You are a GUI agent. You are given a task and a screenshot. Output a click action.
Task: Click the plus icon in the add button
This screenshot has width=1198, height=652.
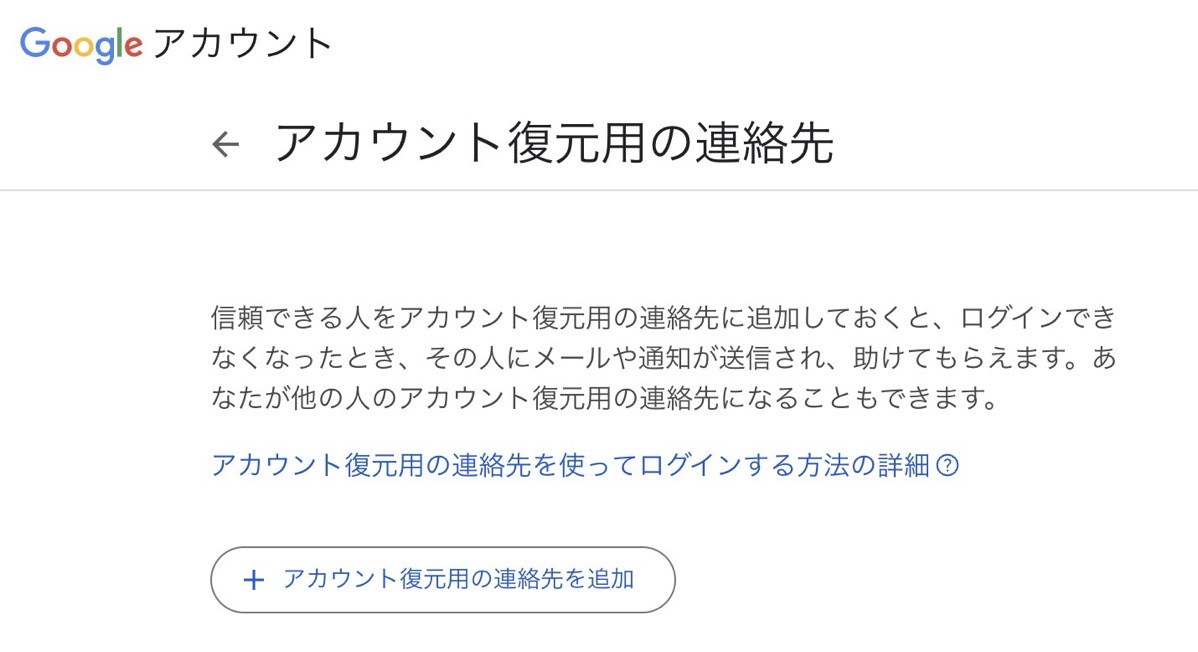coord(254,580)
